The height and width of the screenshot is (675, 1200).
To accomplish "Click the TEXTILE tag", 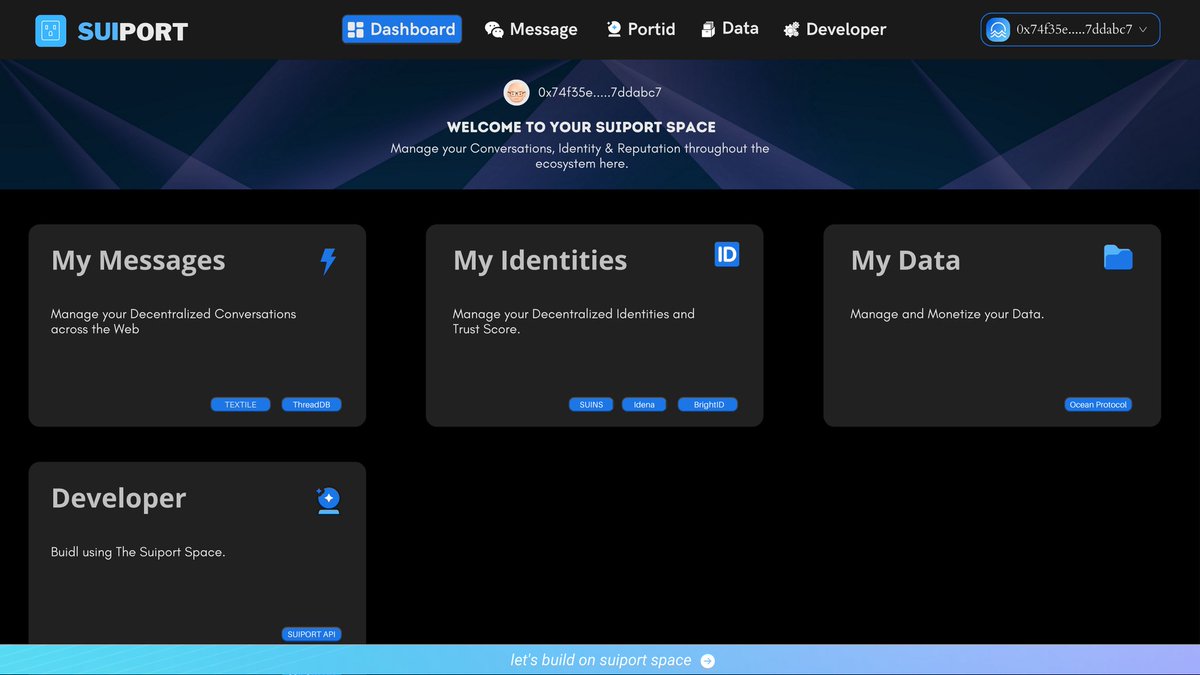I will coord(240,405).
